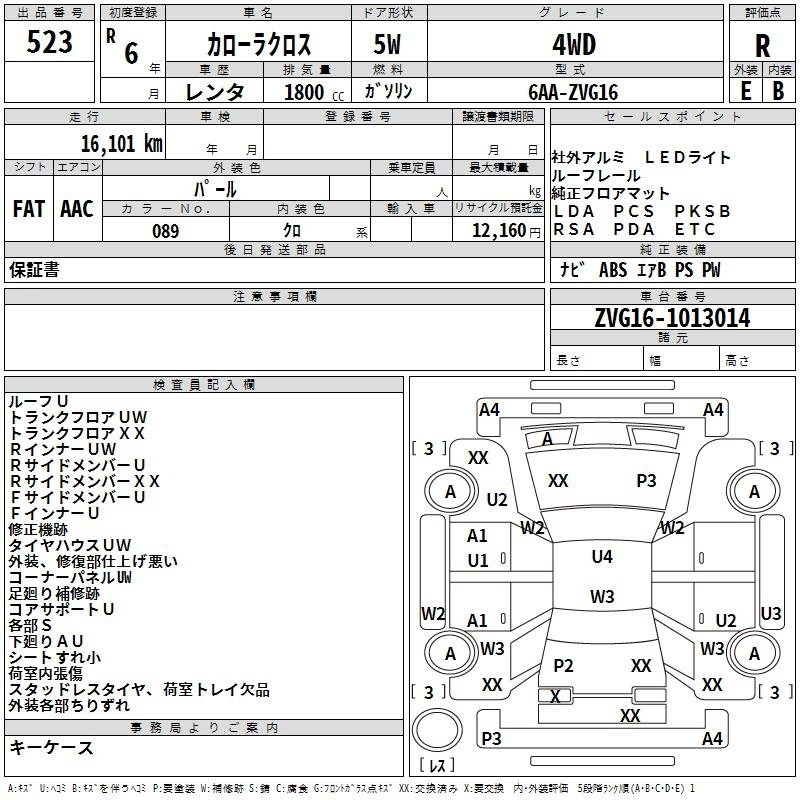Image resolution: width=800 pixels, height=800 pixels.
Task: Click the inspector note 外装各部ちりずれ
Action: coord(69,706)
